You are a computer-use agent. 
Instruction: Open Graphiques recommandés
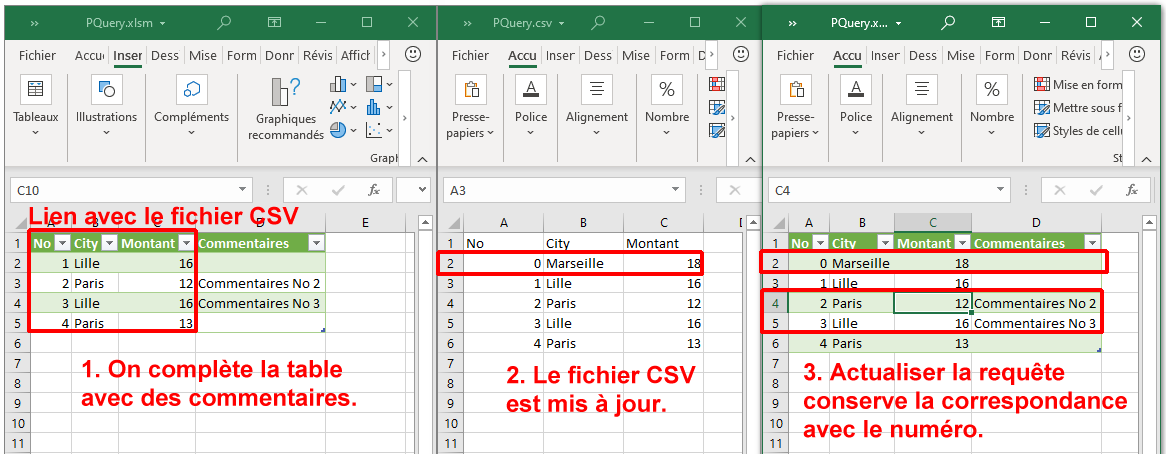pos(286,108)
